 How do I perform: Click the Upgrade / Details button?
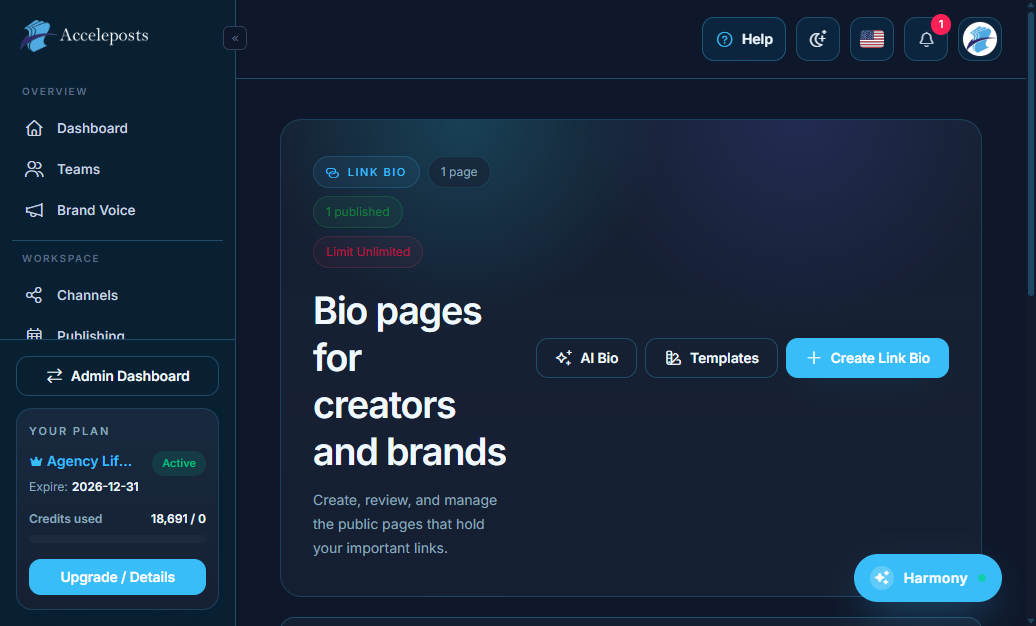coord(118,577)
